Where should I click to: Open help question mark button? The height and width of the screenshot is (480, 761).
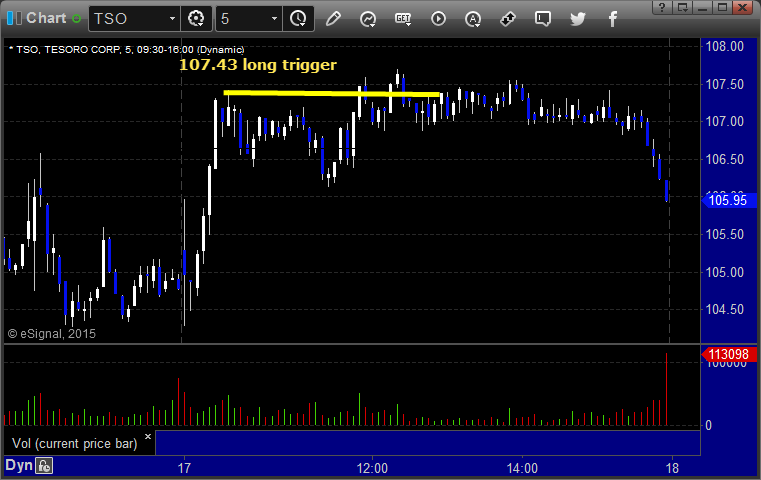click(662, 7)
